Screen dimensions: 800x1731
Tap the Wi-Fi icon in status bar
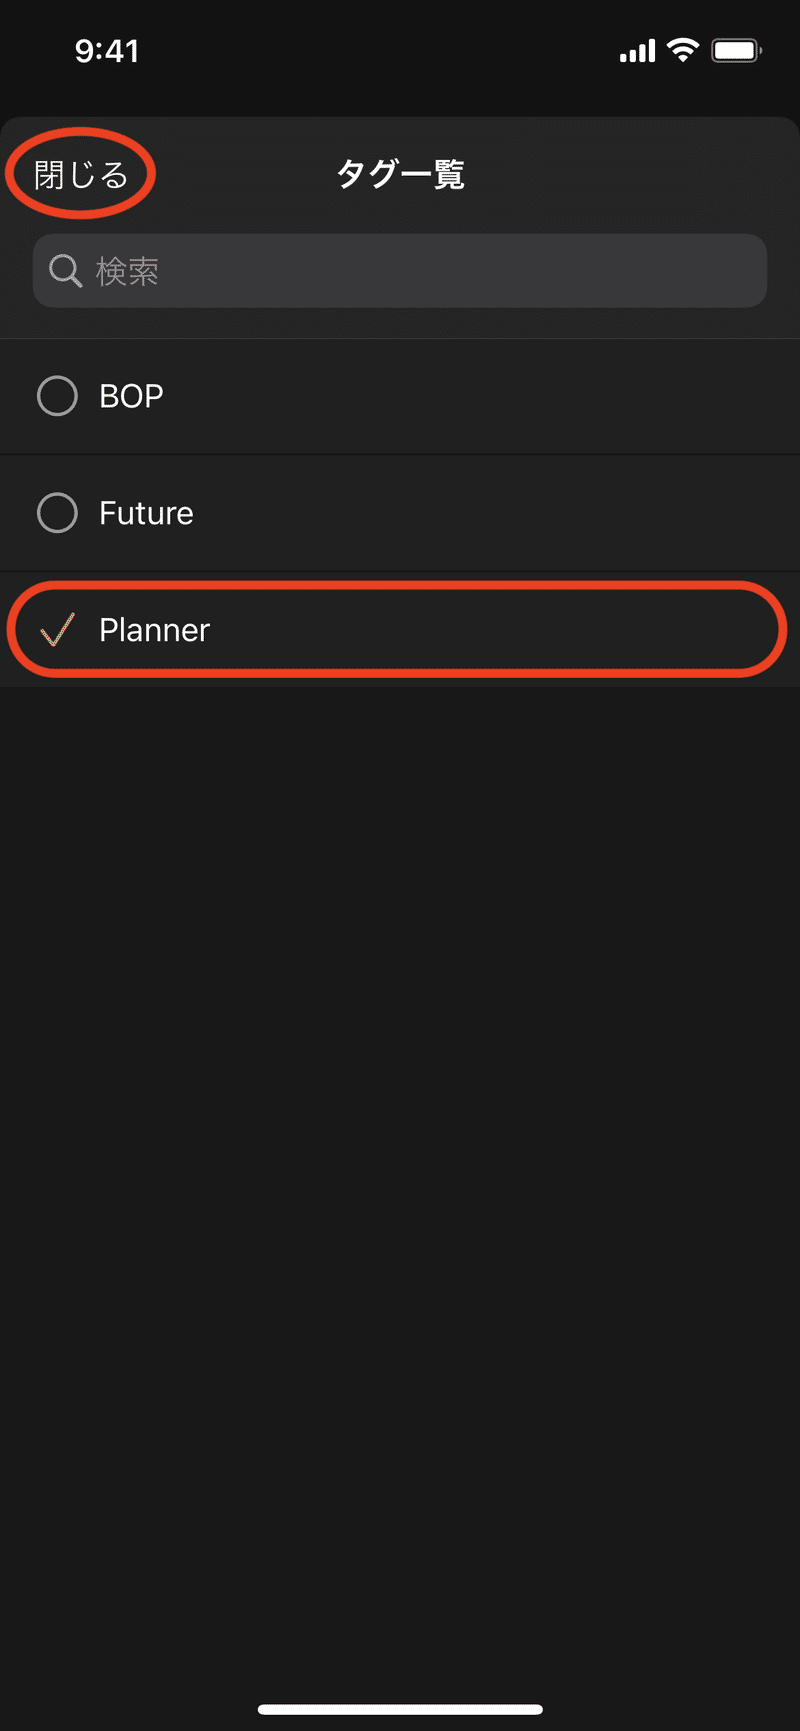coord(683,50)
